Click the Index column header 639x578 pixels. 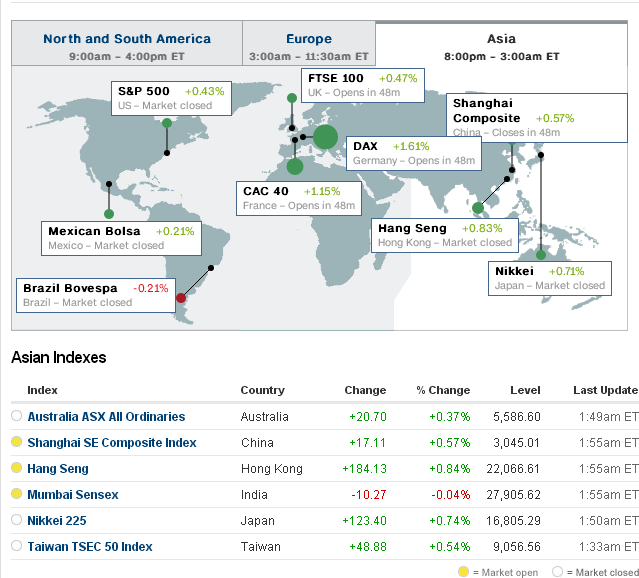coord(42,390)
